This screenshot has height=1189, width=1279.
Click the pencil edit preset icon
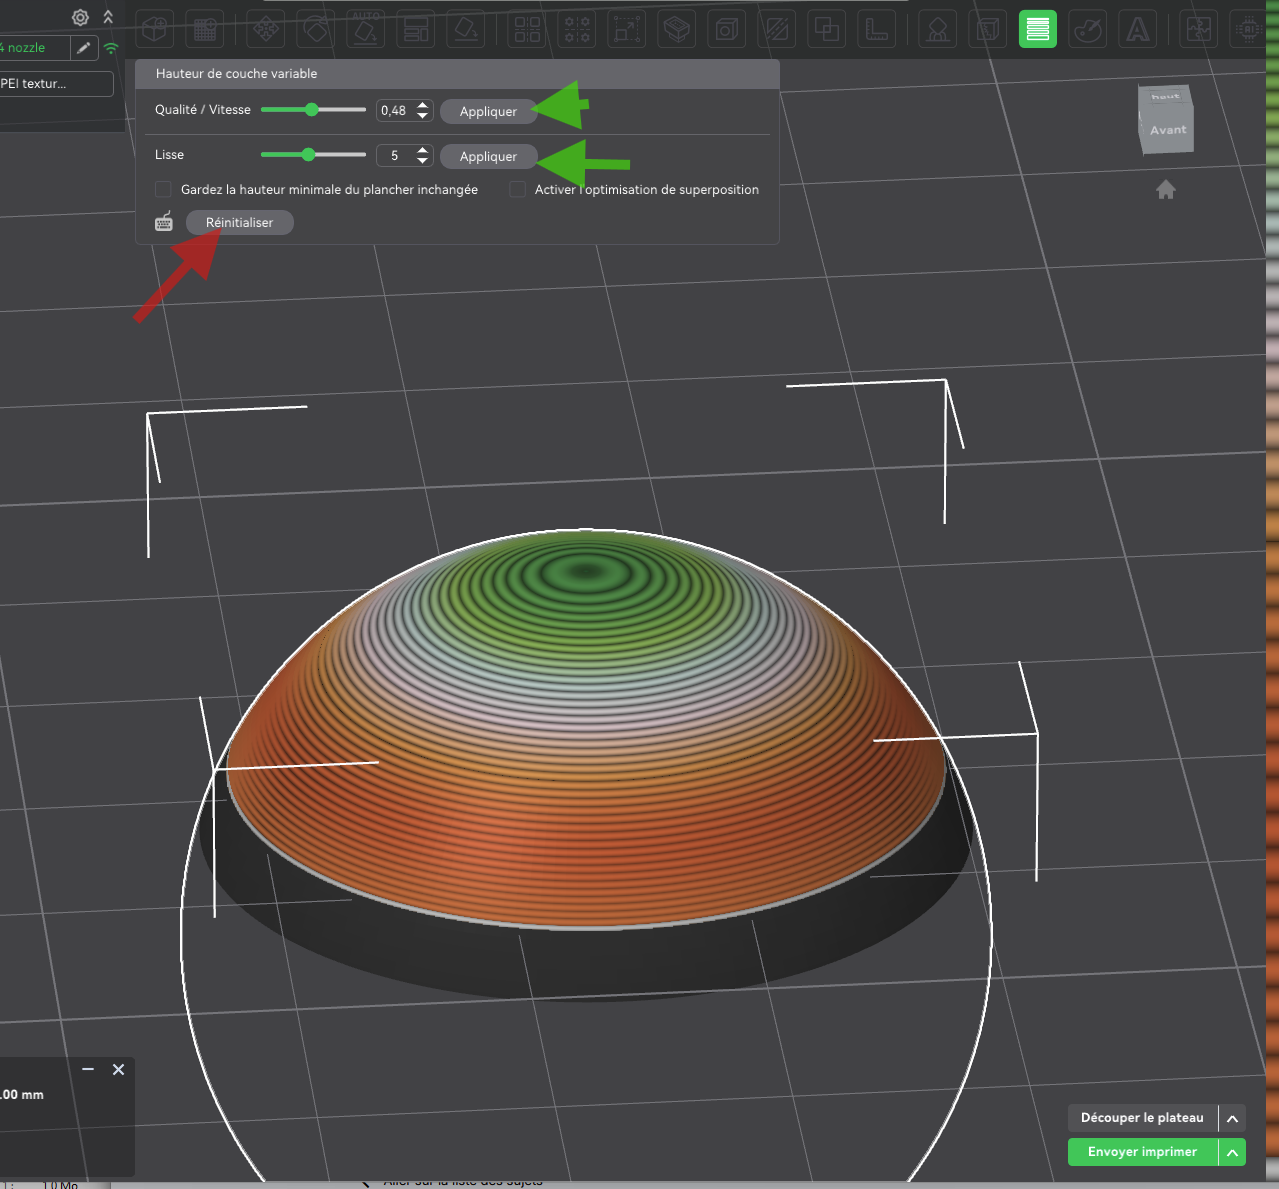pos(84,47)
